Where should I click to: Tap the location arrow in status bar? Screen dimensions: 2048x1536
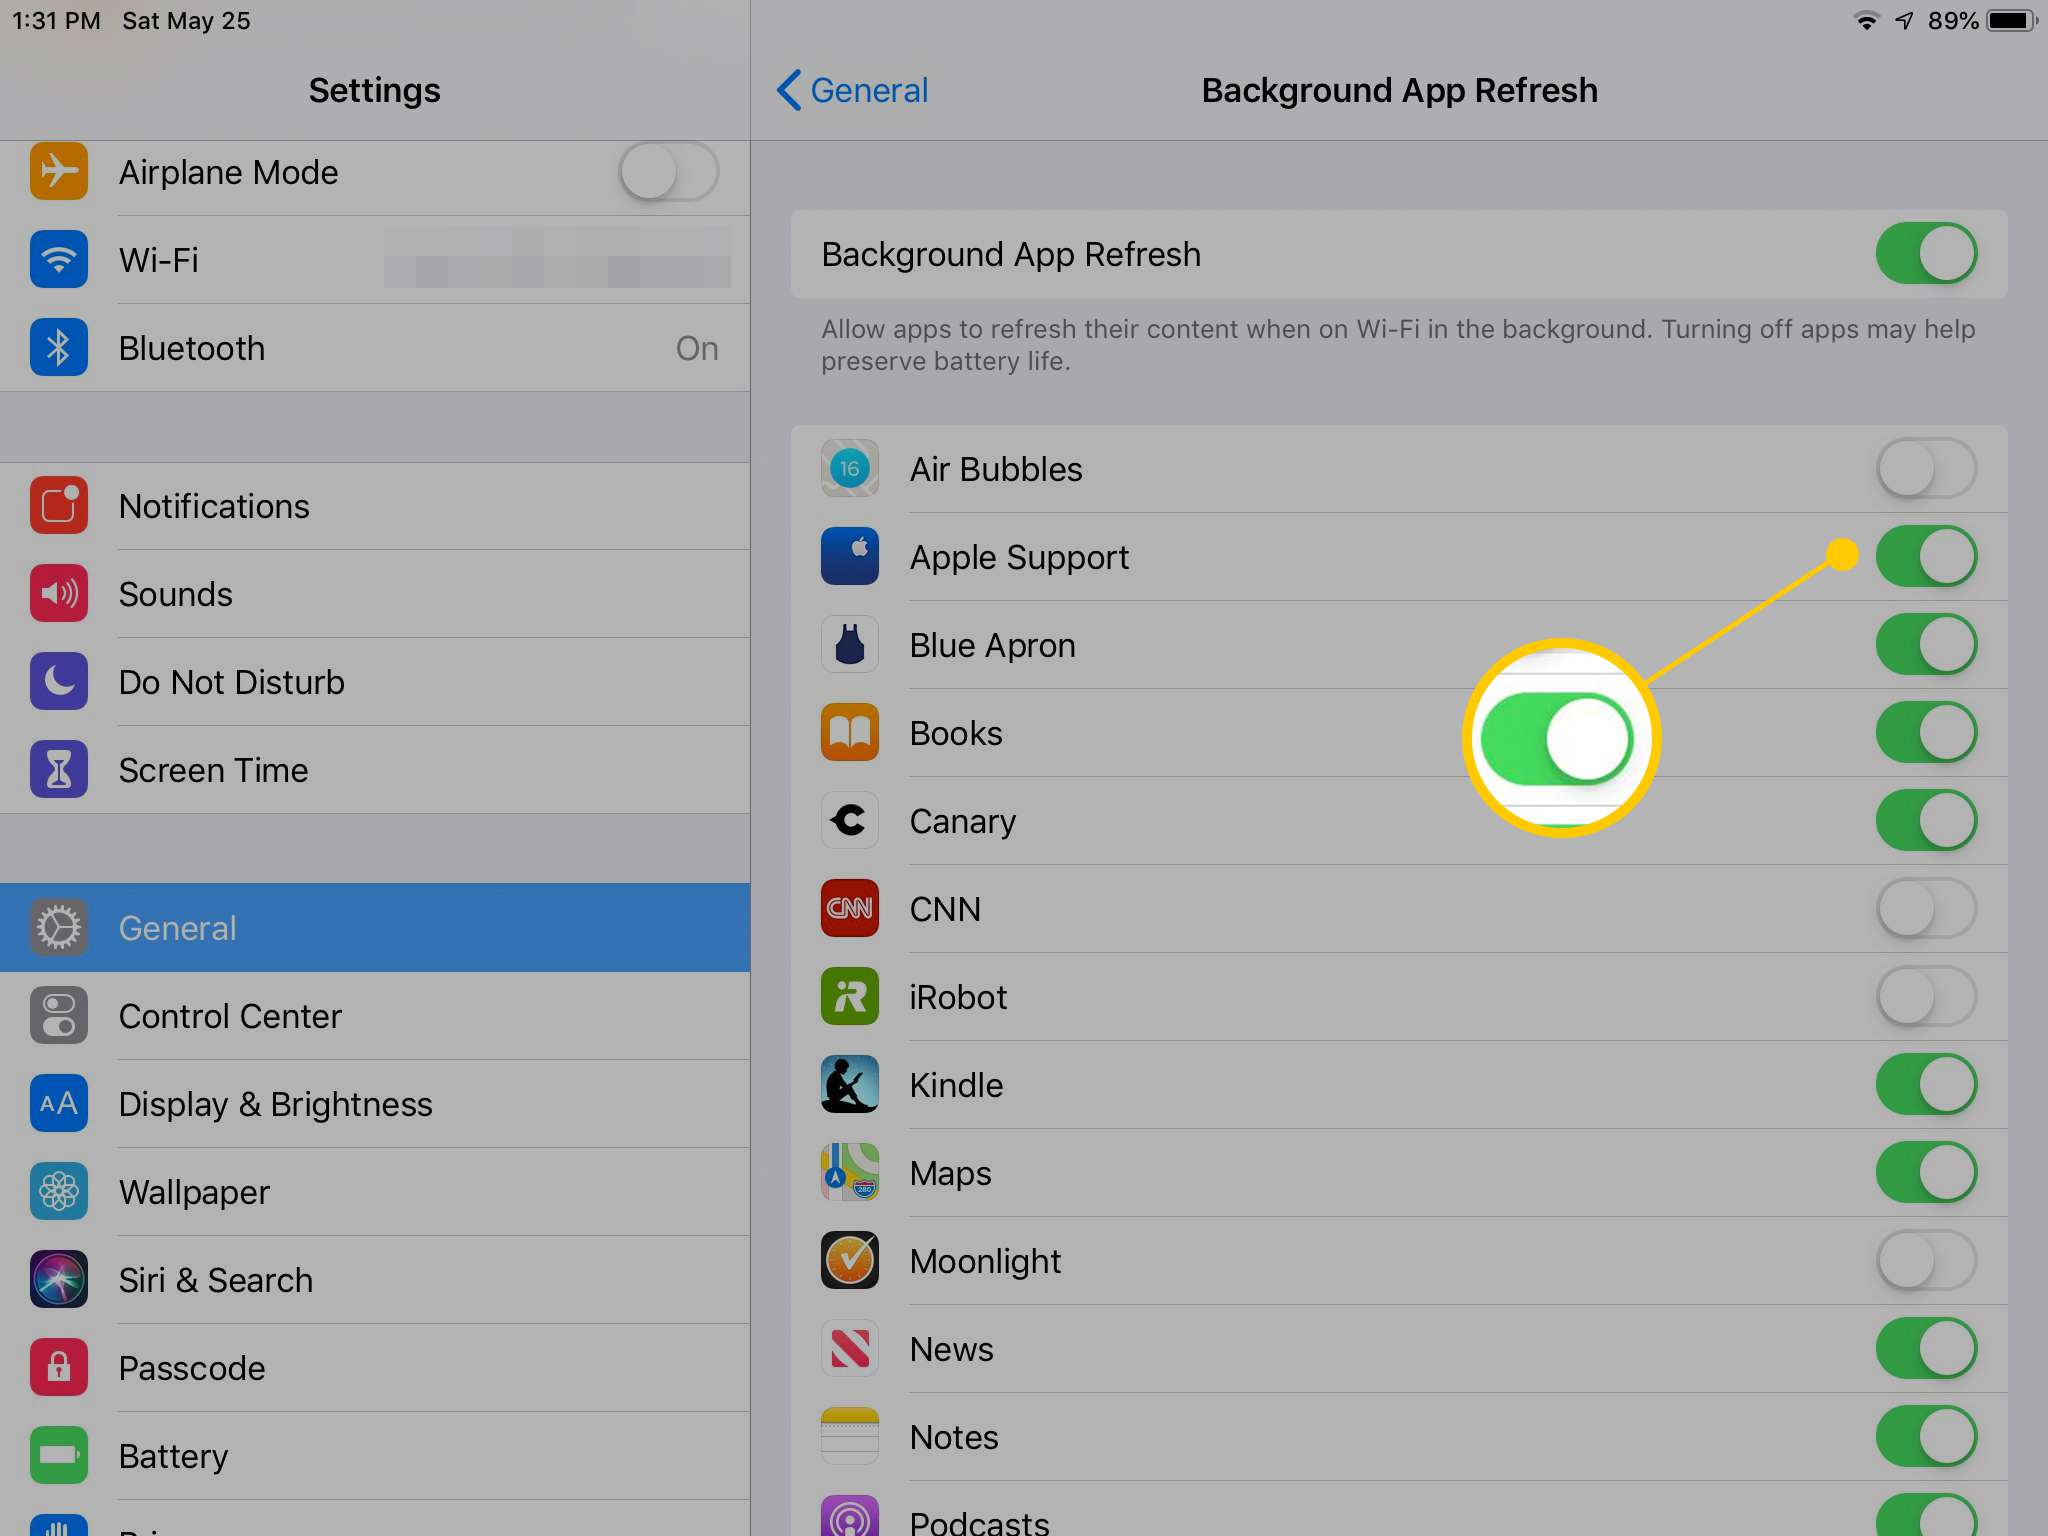pos(1904,21)
